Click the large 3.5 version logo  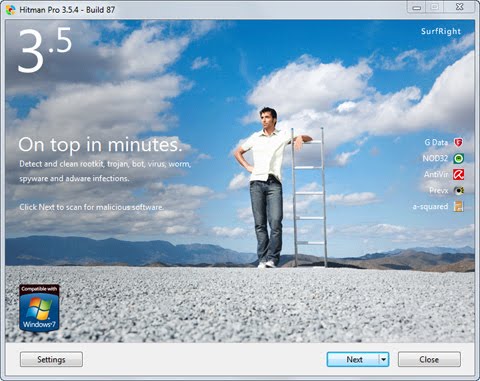coord(44,50)
